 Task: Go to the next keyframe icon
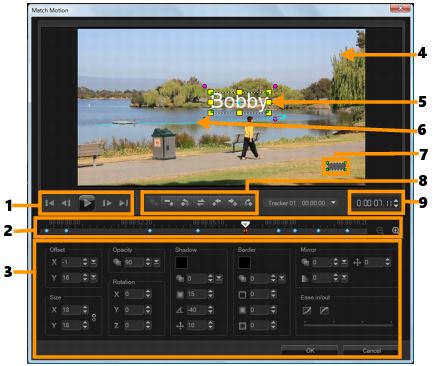click(248, 202)
